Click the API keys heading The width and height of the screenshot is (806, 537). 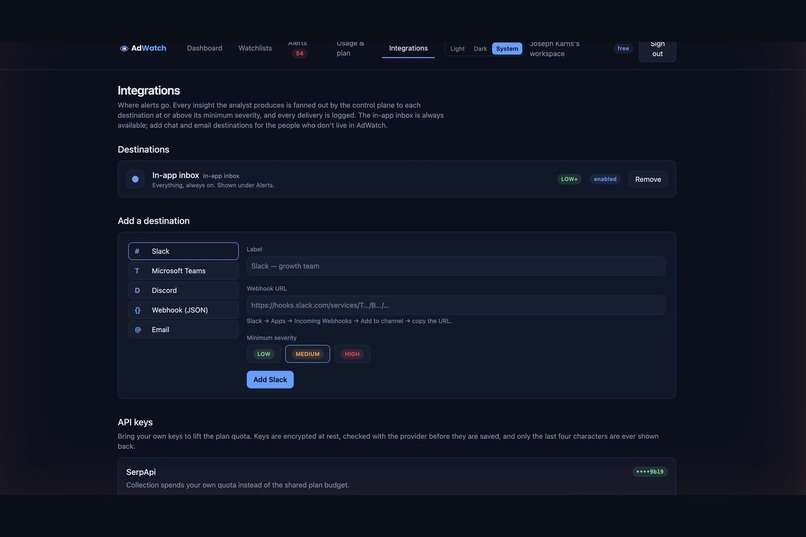(x=135, y=422)
